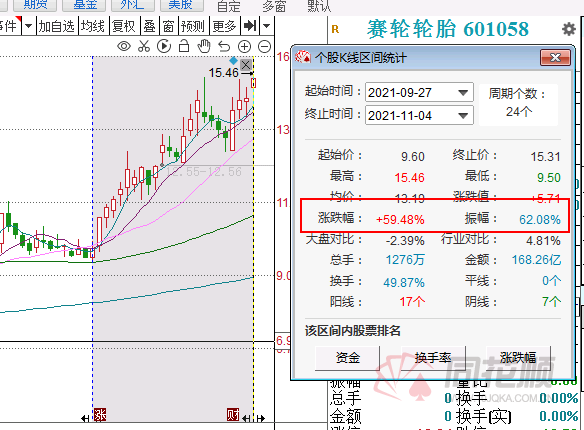This screenshot has height=430, width=584.
Task: Click 预测 toolbar button
Action: (x=193, y=26)
